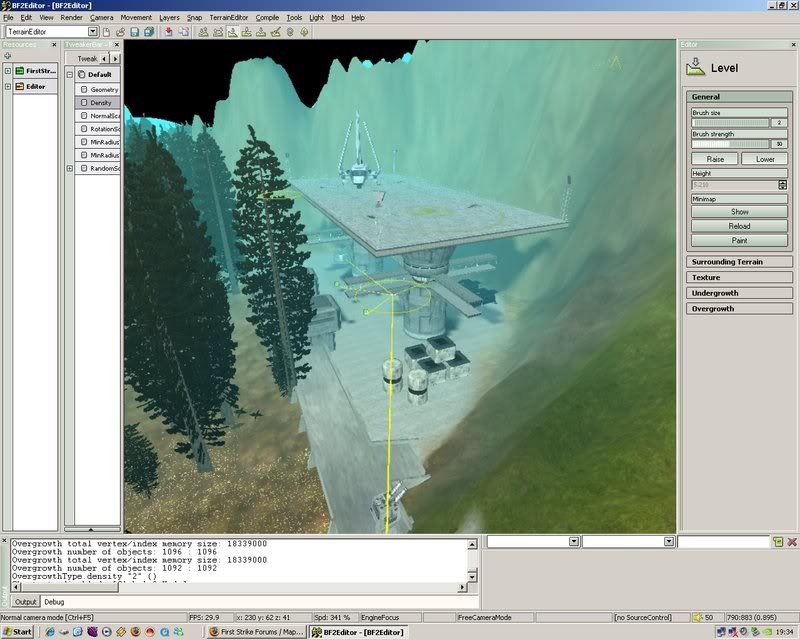The image size is (800, 640).
Task: Click the console command input field
Action: click(723, 541)
